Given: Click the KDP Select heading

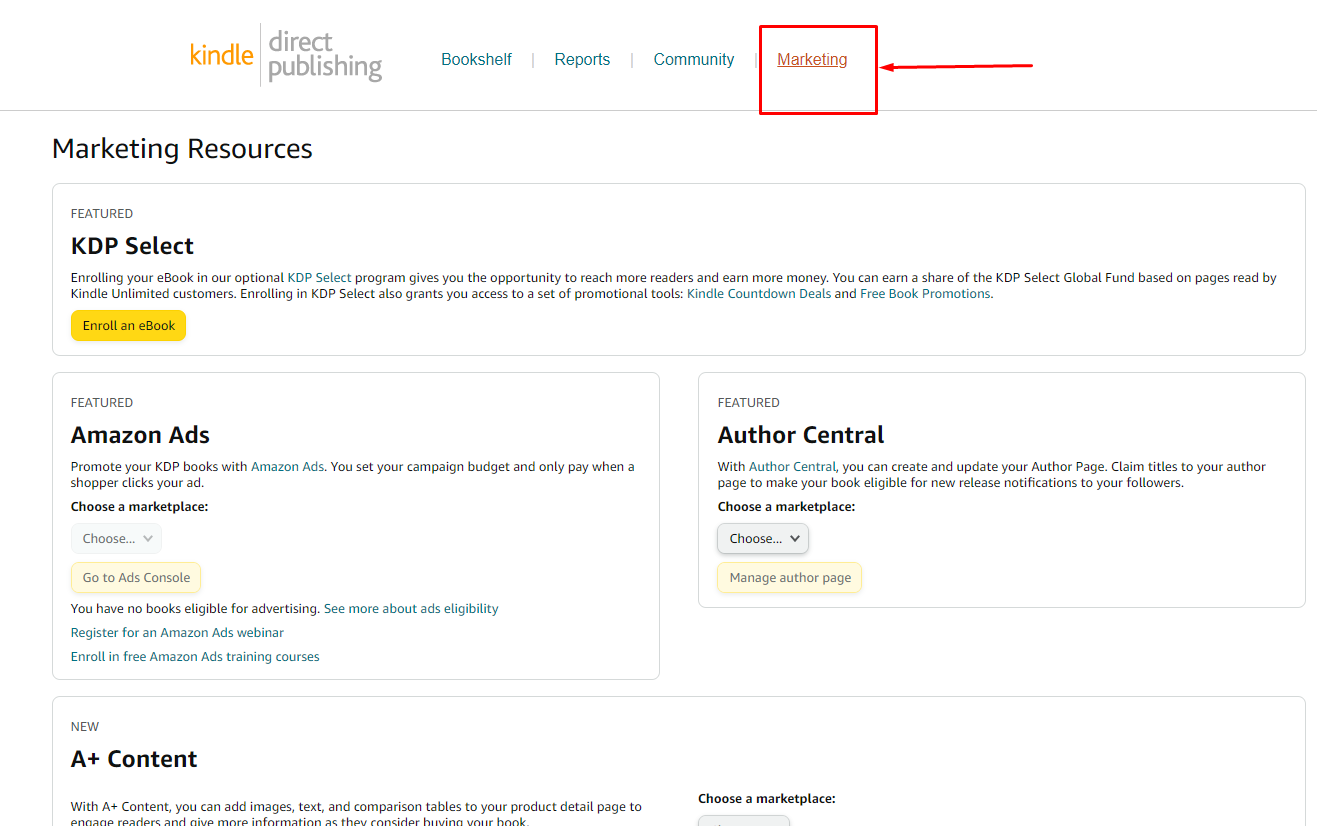Looking at the screenshot, I should pos(132,246).
